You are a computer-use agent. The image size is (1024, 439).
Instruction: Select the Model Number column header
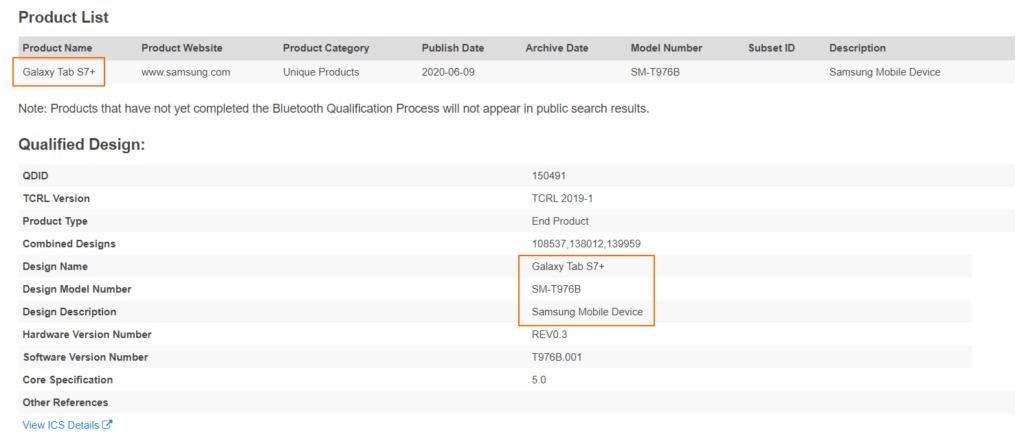click(666, 48)
